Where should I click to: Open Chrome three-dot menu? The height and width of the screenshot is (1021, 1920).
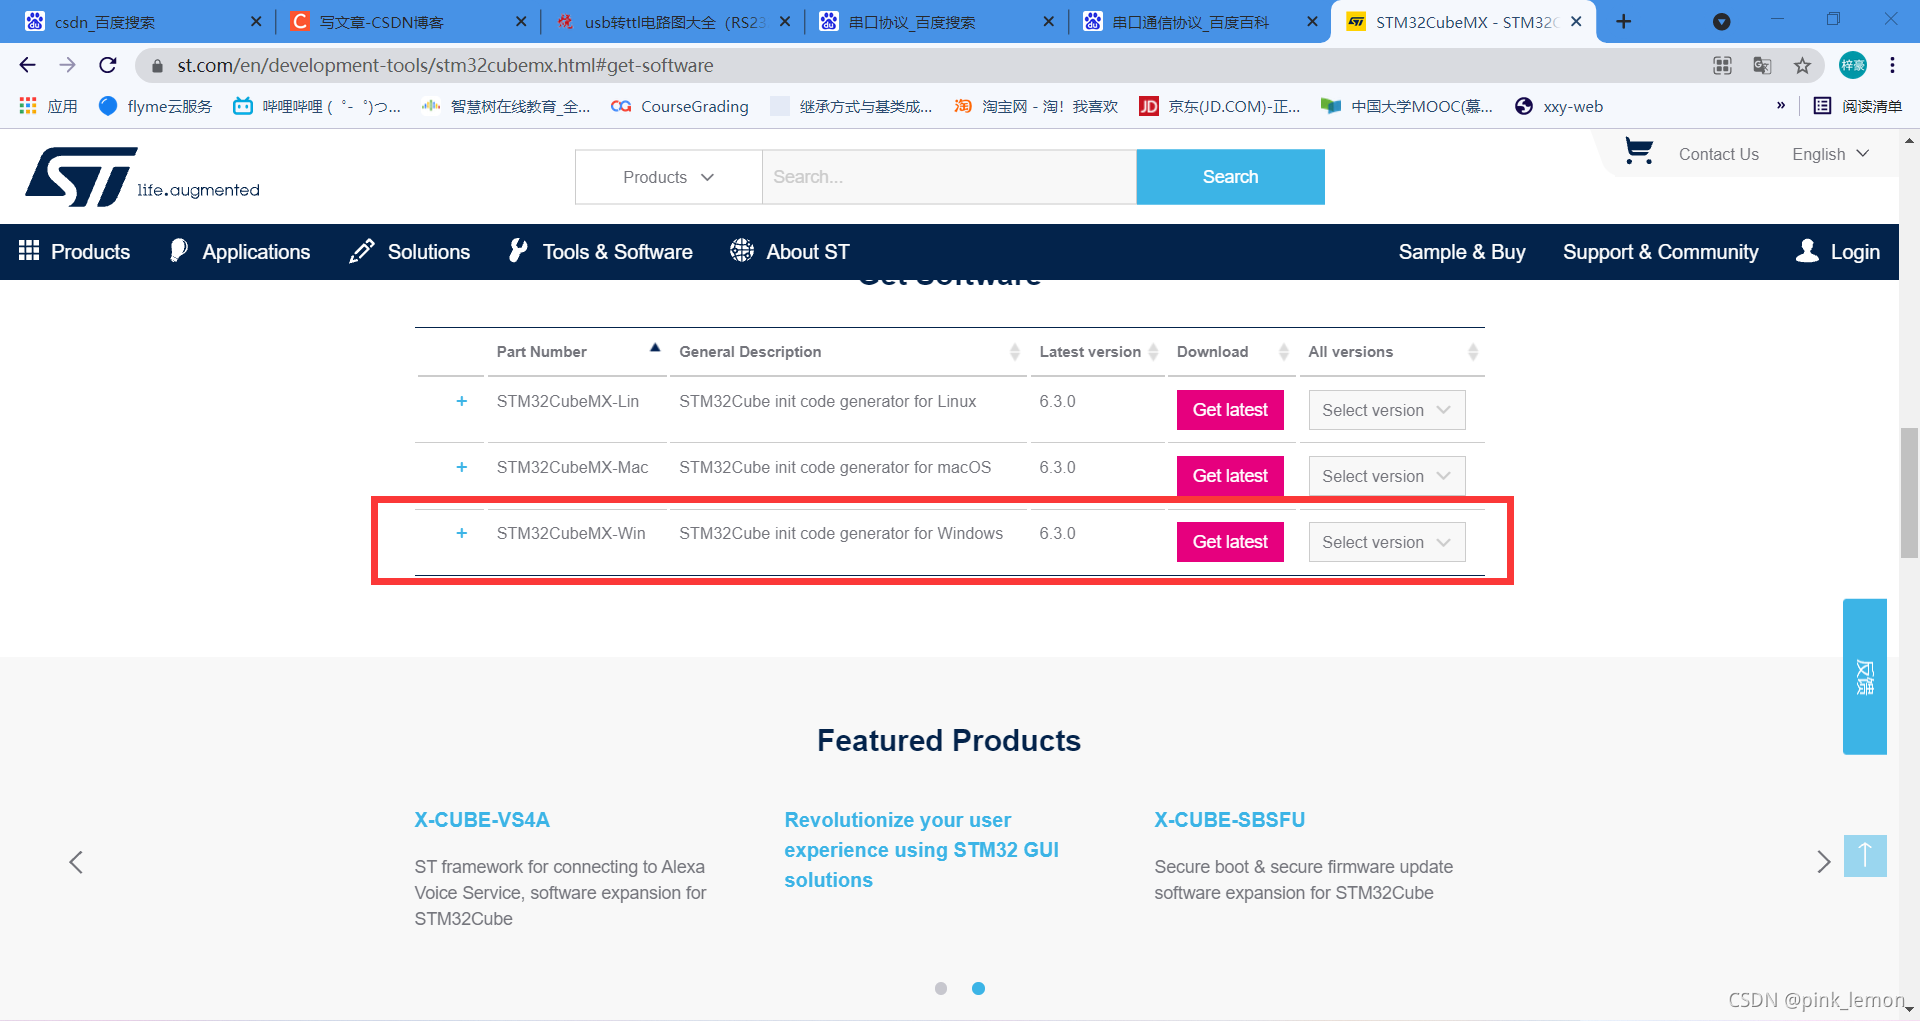click(x=1892, y=65)
